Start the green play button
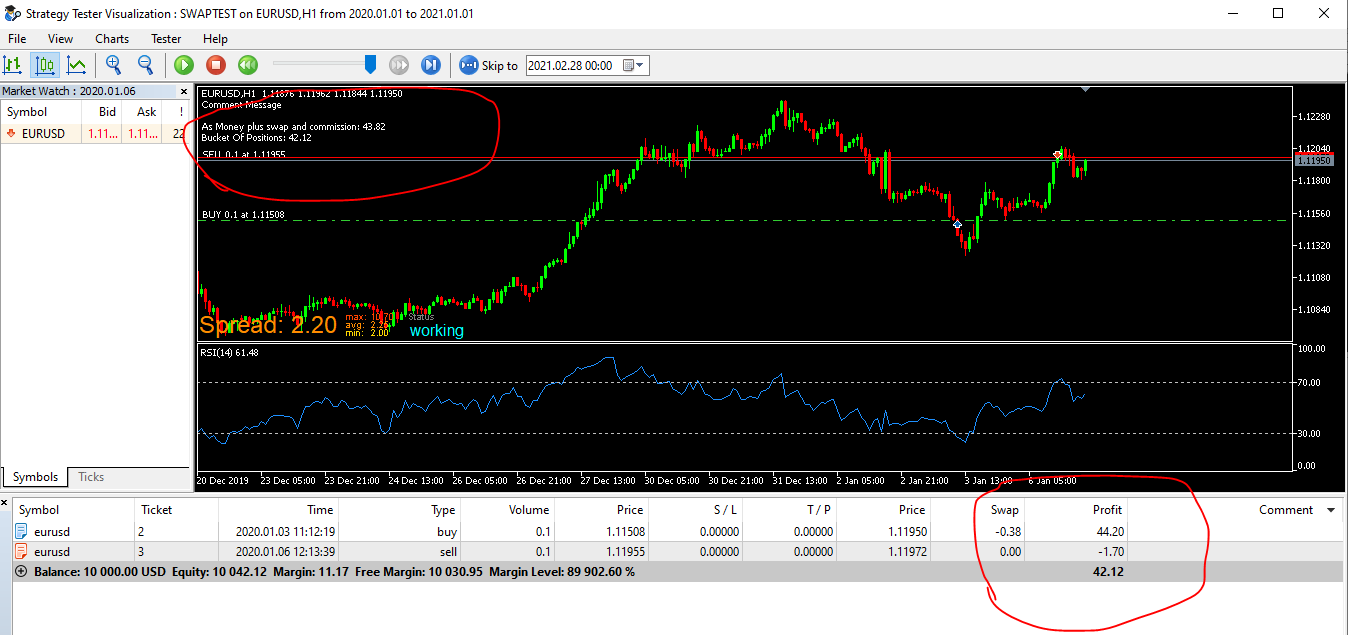The width and height of the screenshot is (1348, 635). [184, 65]
